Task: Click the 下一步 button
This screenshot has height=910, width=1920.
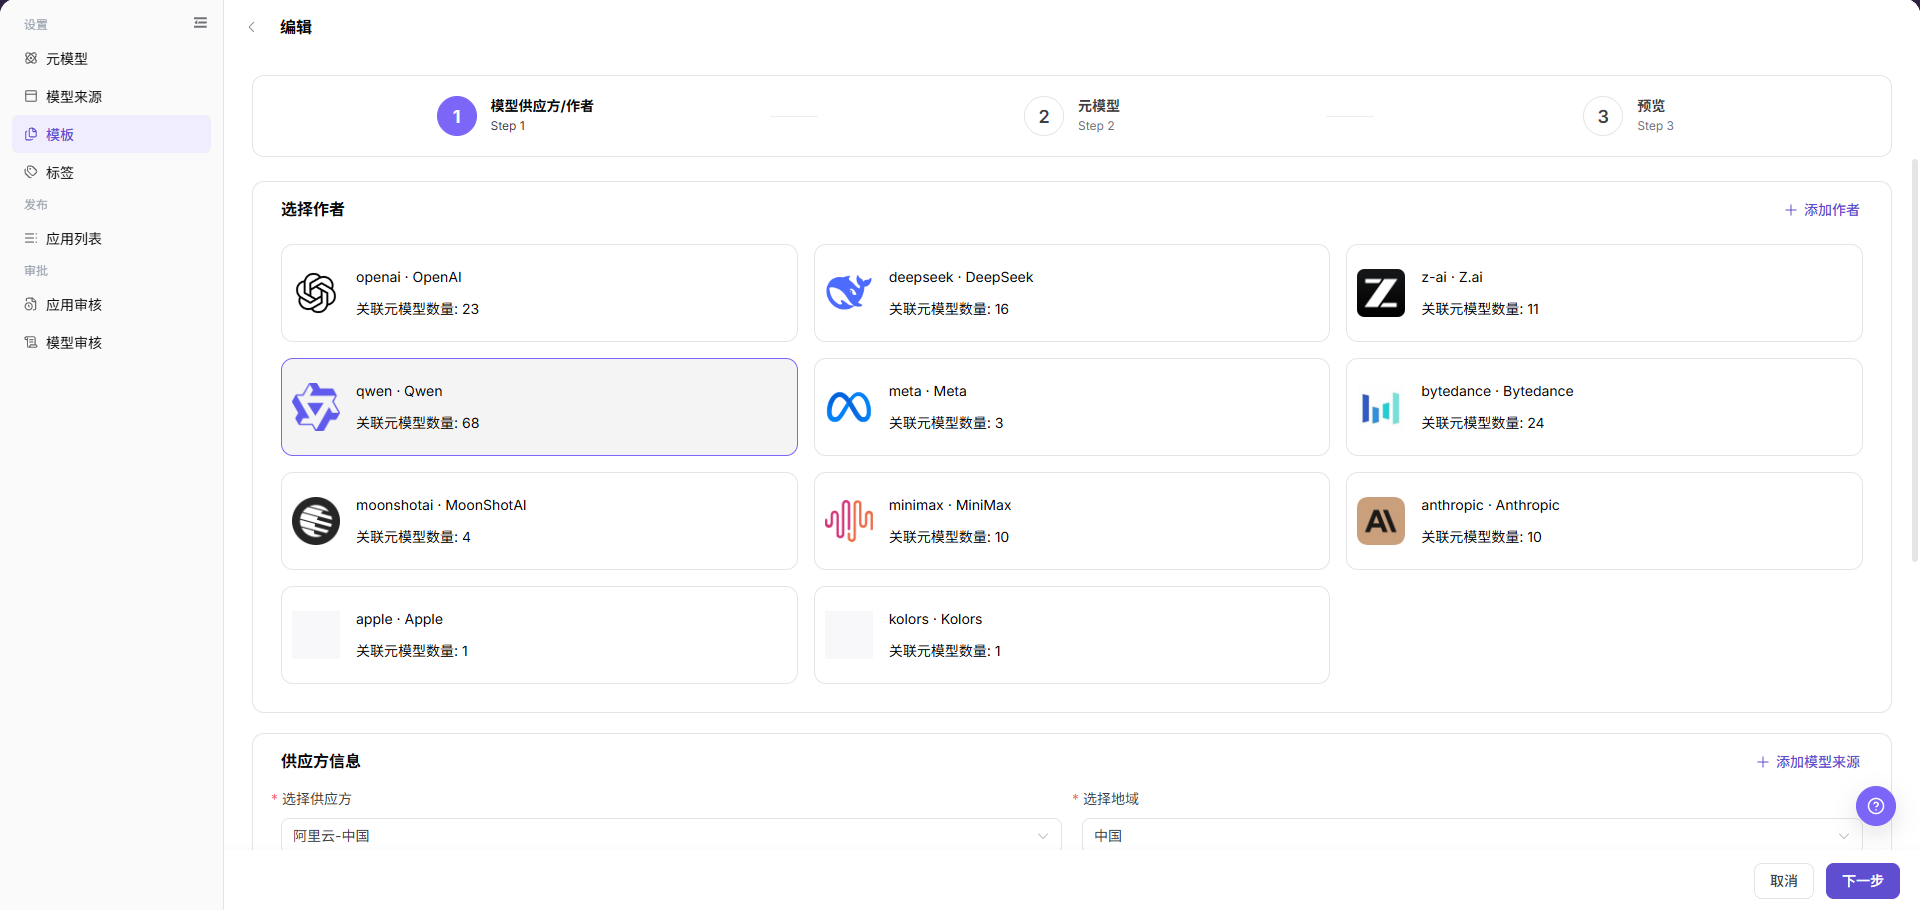Action: click(x=1863, y=881)
